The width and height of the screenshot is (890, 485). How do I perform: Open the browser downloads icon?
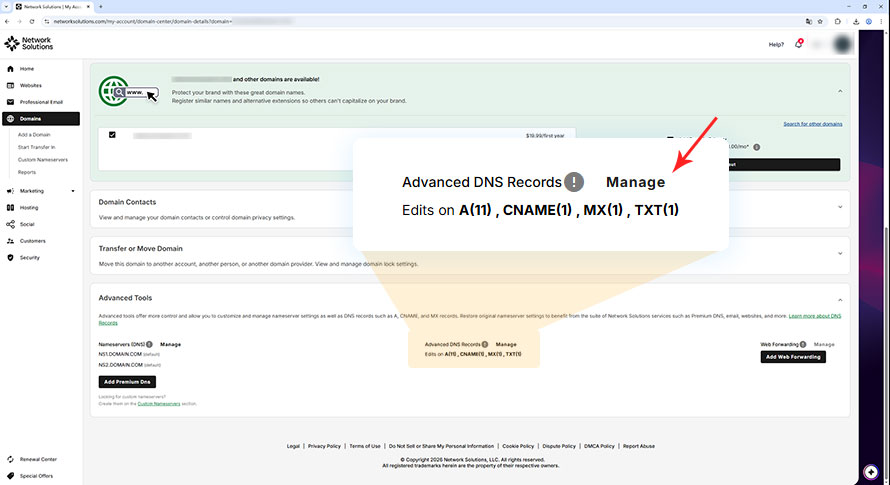coord(856,21)
